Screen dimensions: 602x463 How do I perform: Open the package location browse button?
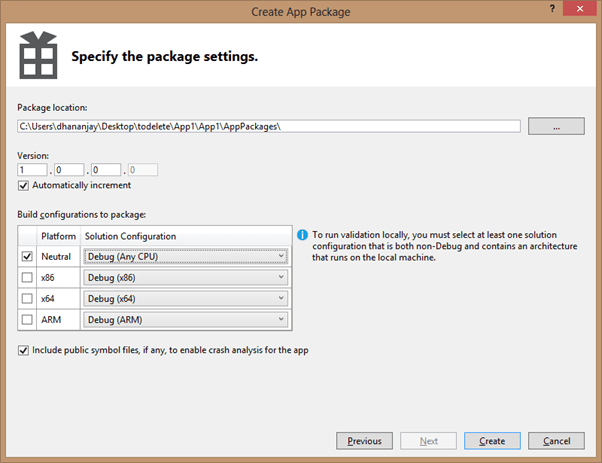point(555,126)
